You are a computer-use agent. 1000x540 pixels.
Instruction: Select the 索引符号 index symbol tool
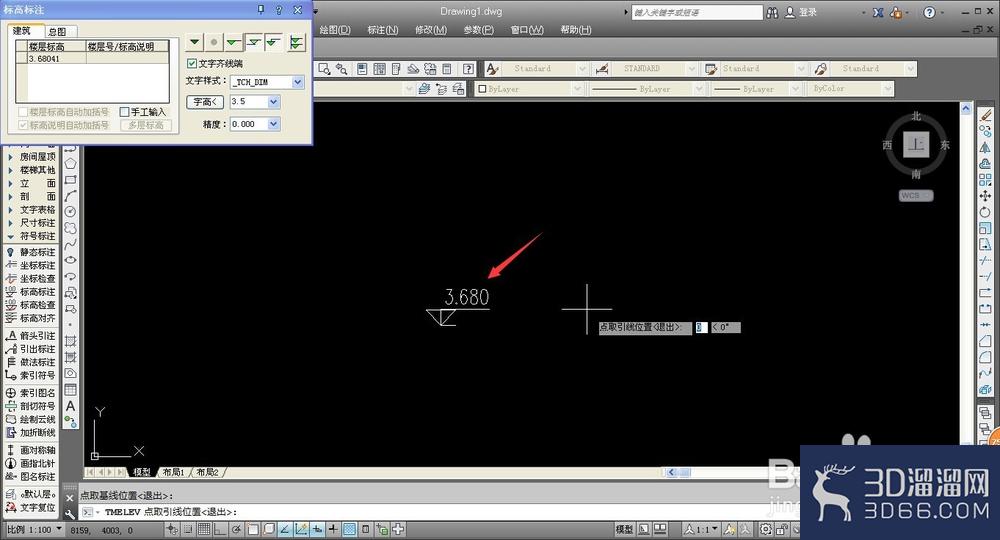coord(31,376)
